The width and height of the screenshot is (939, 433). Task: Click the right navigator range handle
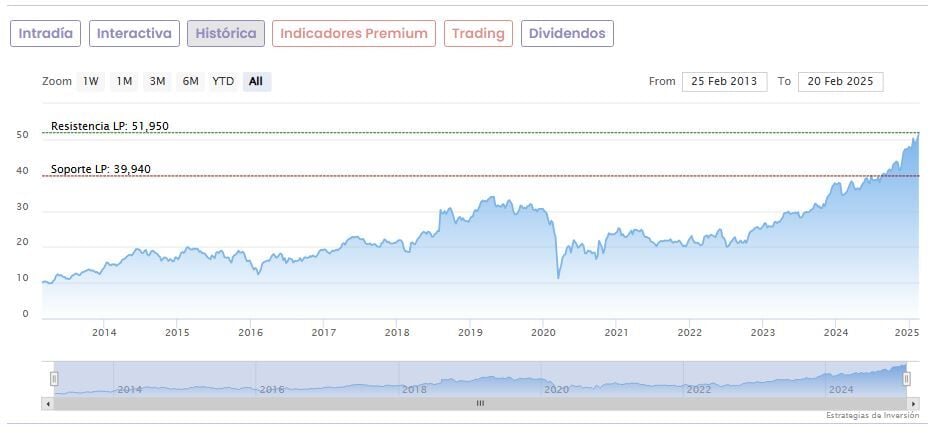tap(907, 378)
